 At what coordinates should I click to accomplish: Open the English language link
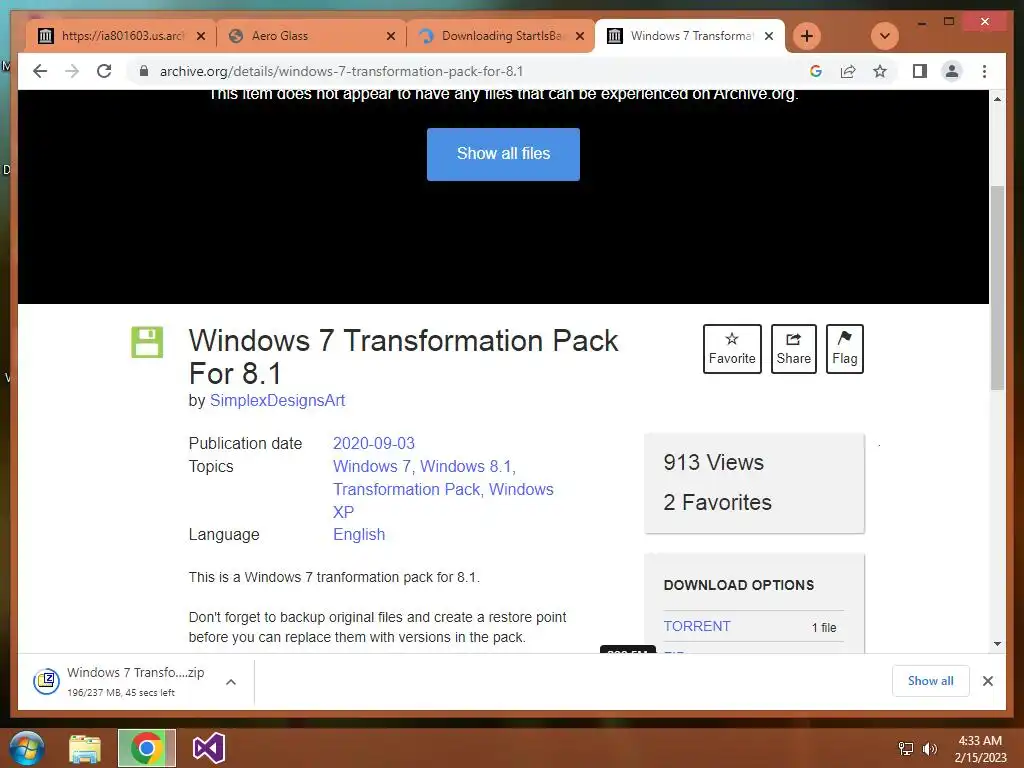(359, 534)
